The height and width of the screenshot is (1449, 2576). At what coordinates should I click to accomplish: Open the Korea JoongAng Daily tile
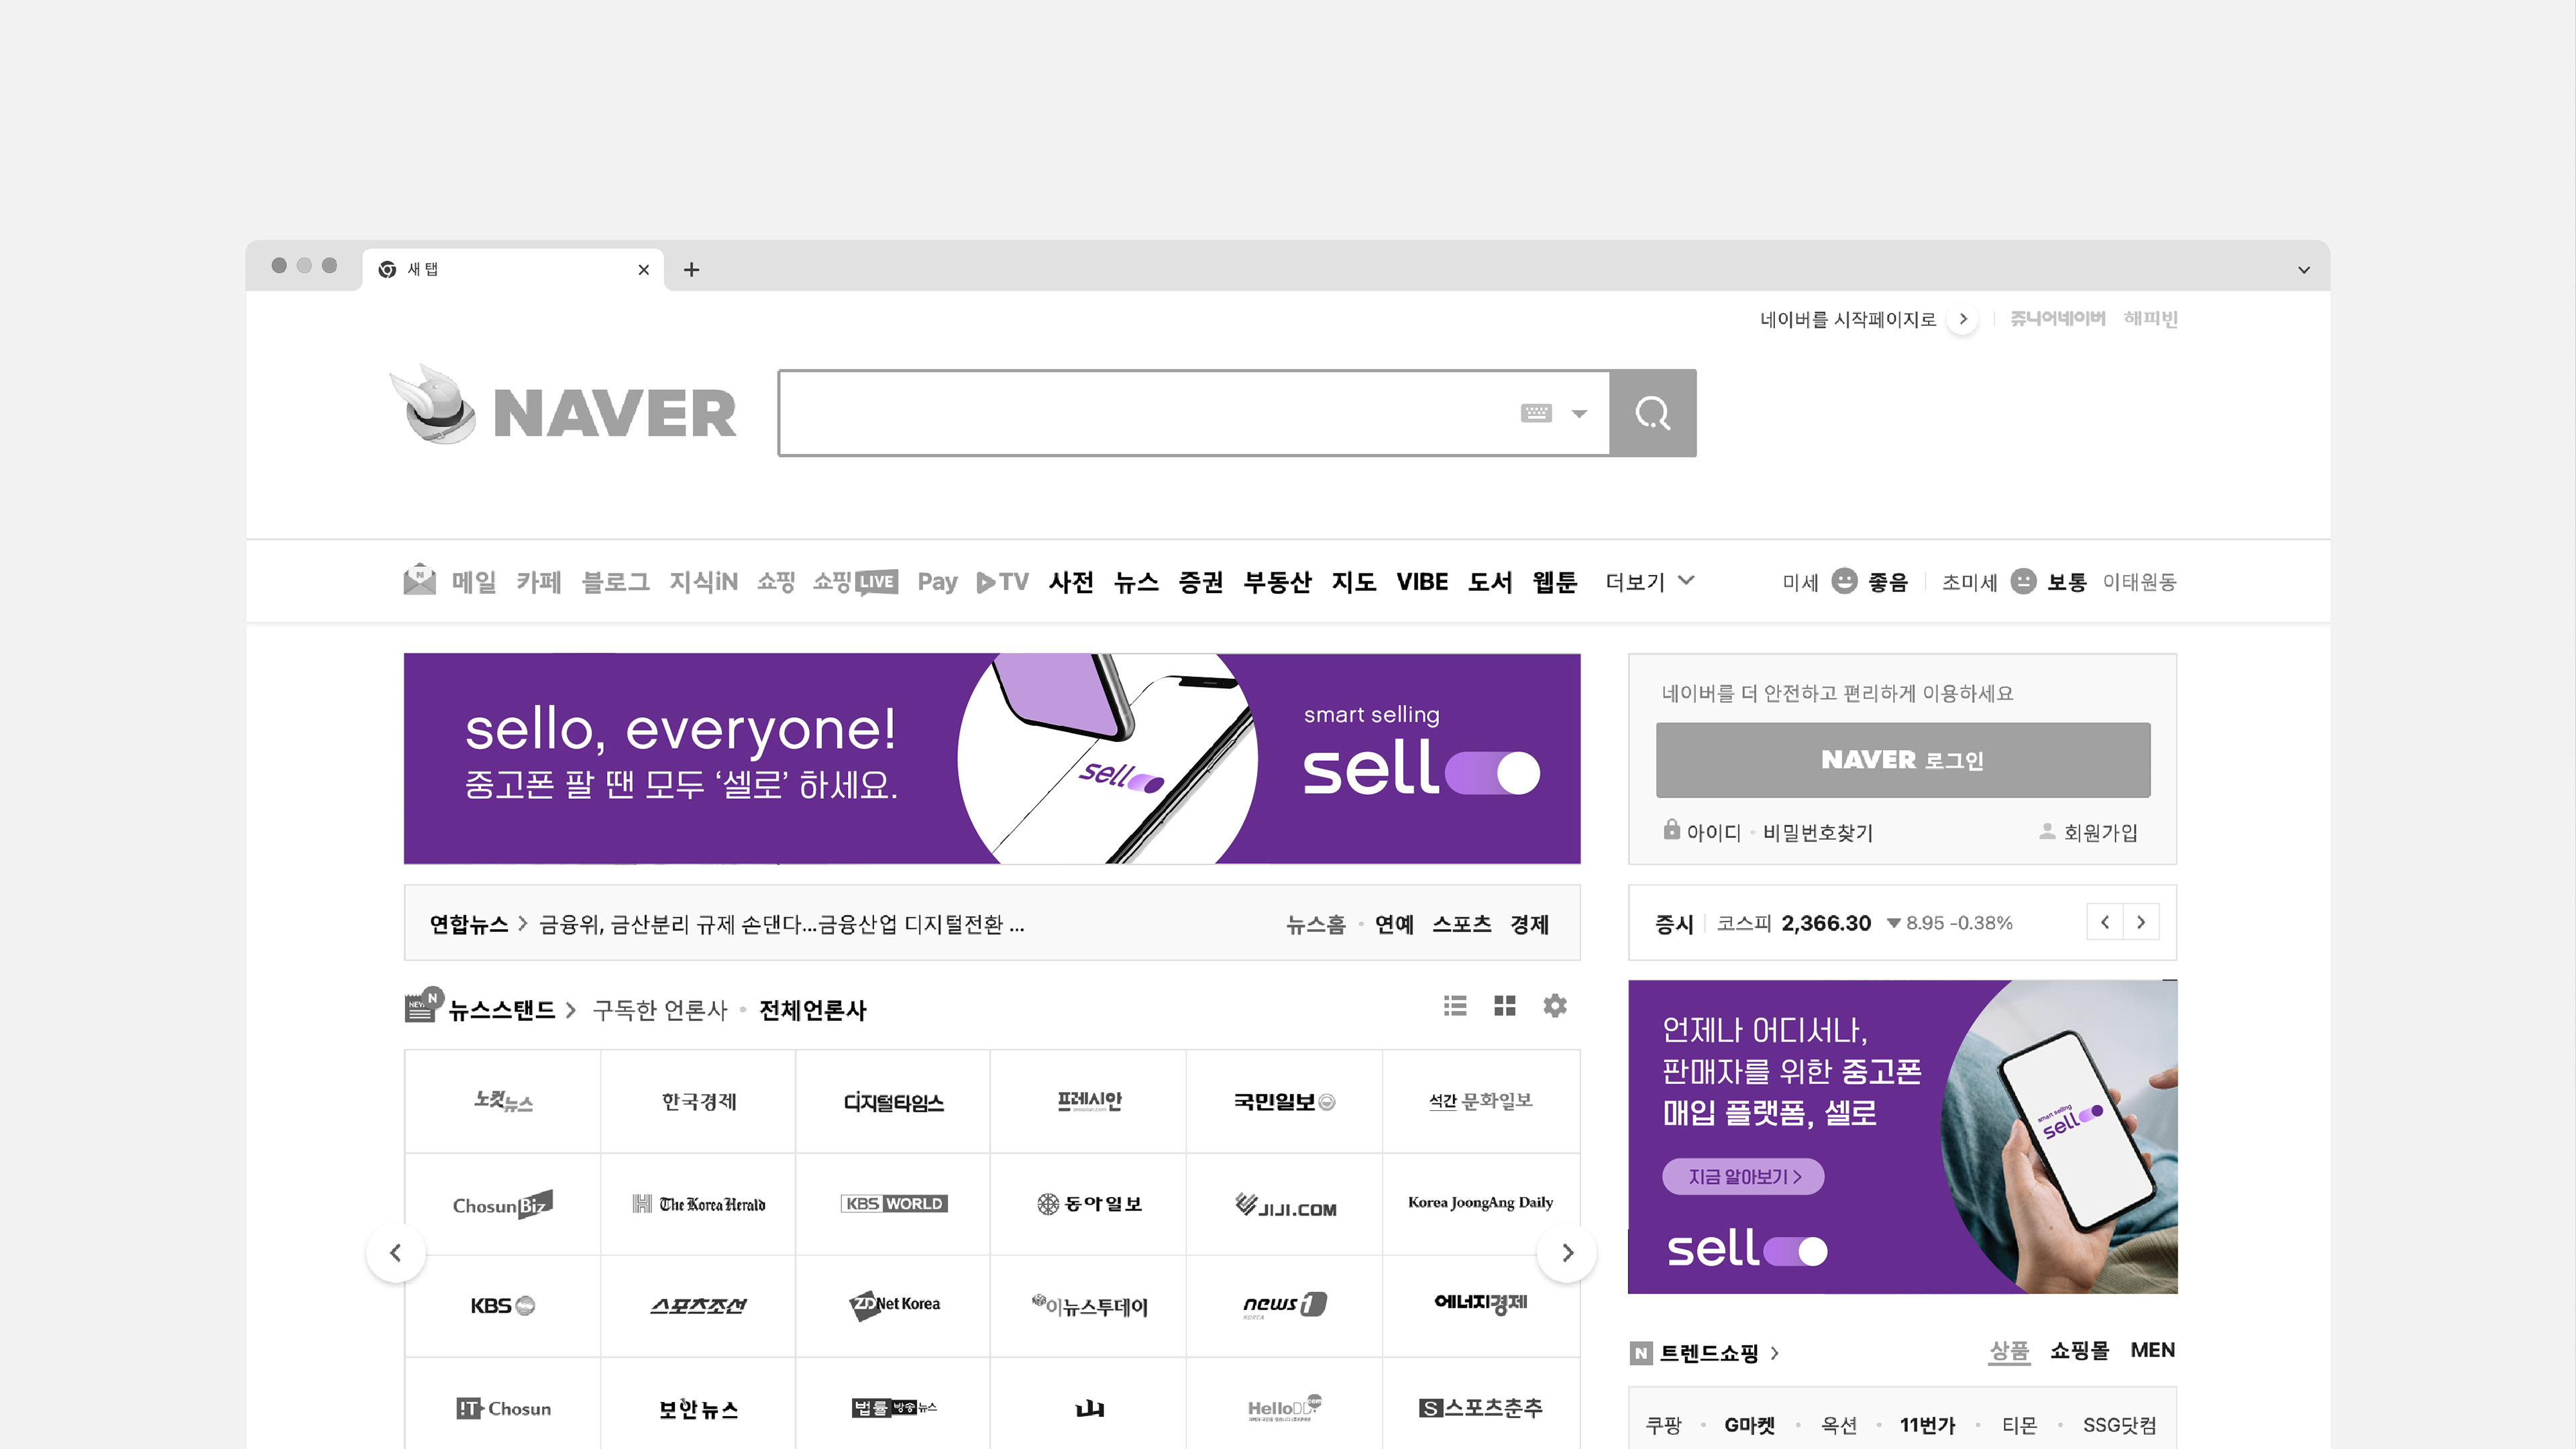(1481, 1204)
